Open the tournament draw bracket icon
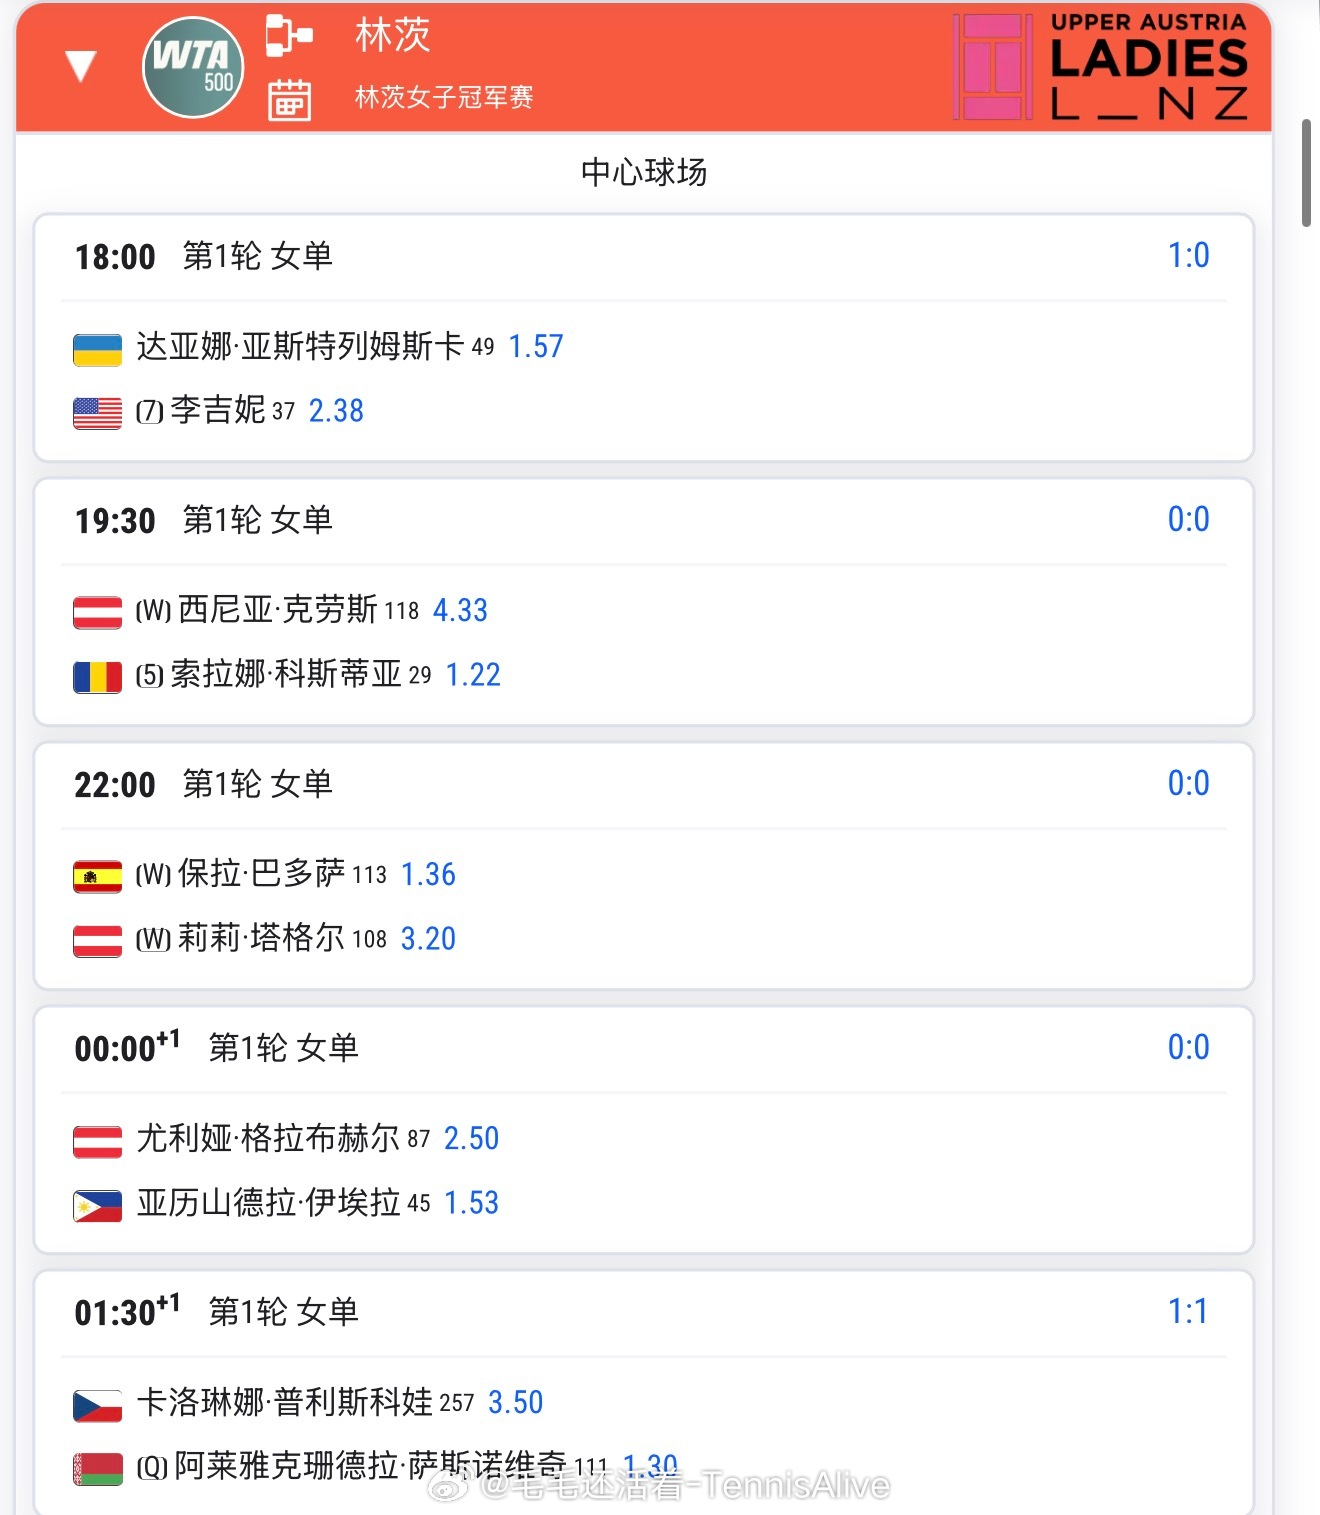 pos(289,36)
